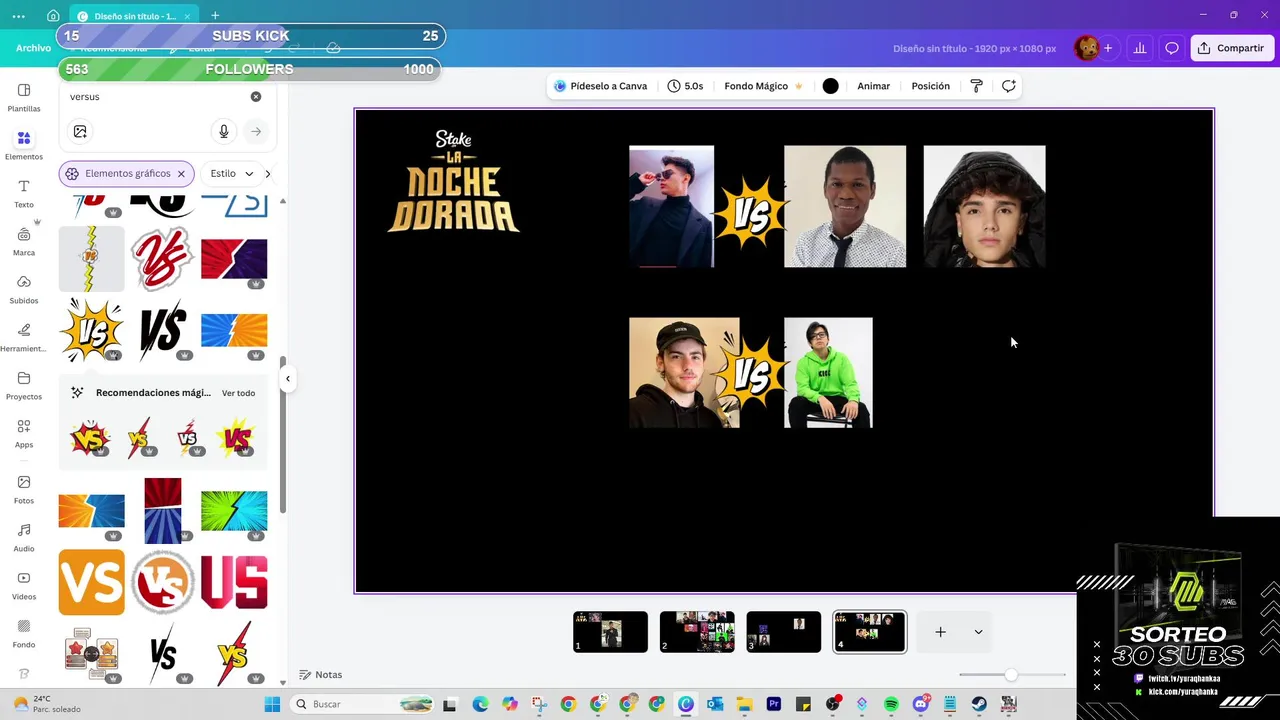The height and width of the screenshot is (720, 1280).
Task: Open Spotify from the taskbar
Action: (891, 704)
